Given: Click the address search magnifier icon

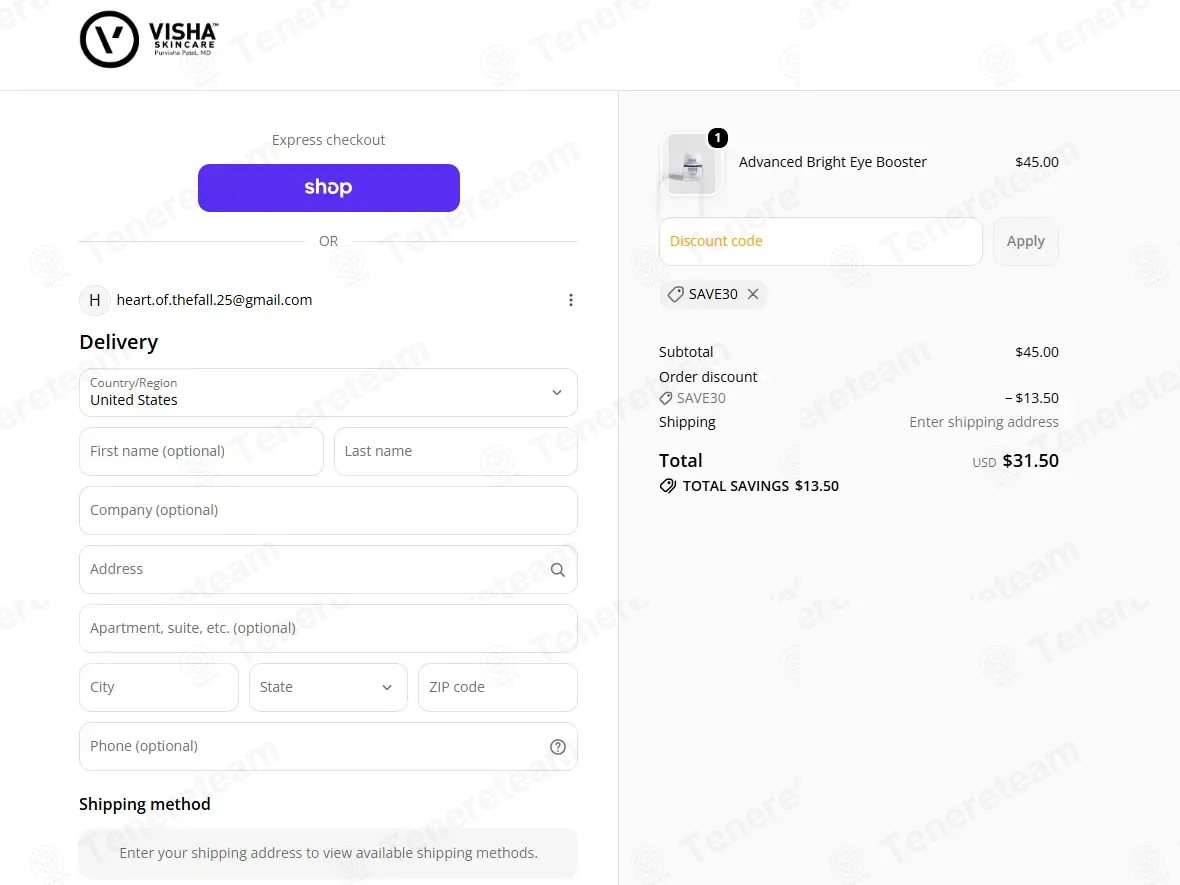Looking at the screenshot, I should coord(558,570).
